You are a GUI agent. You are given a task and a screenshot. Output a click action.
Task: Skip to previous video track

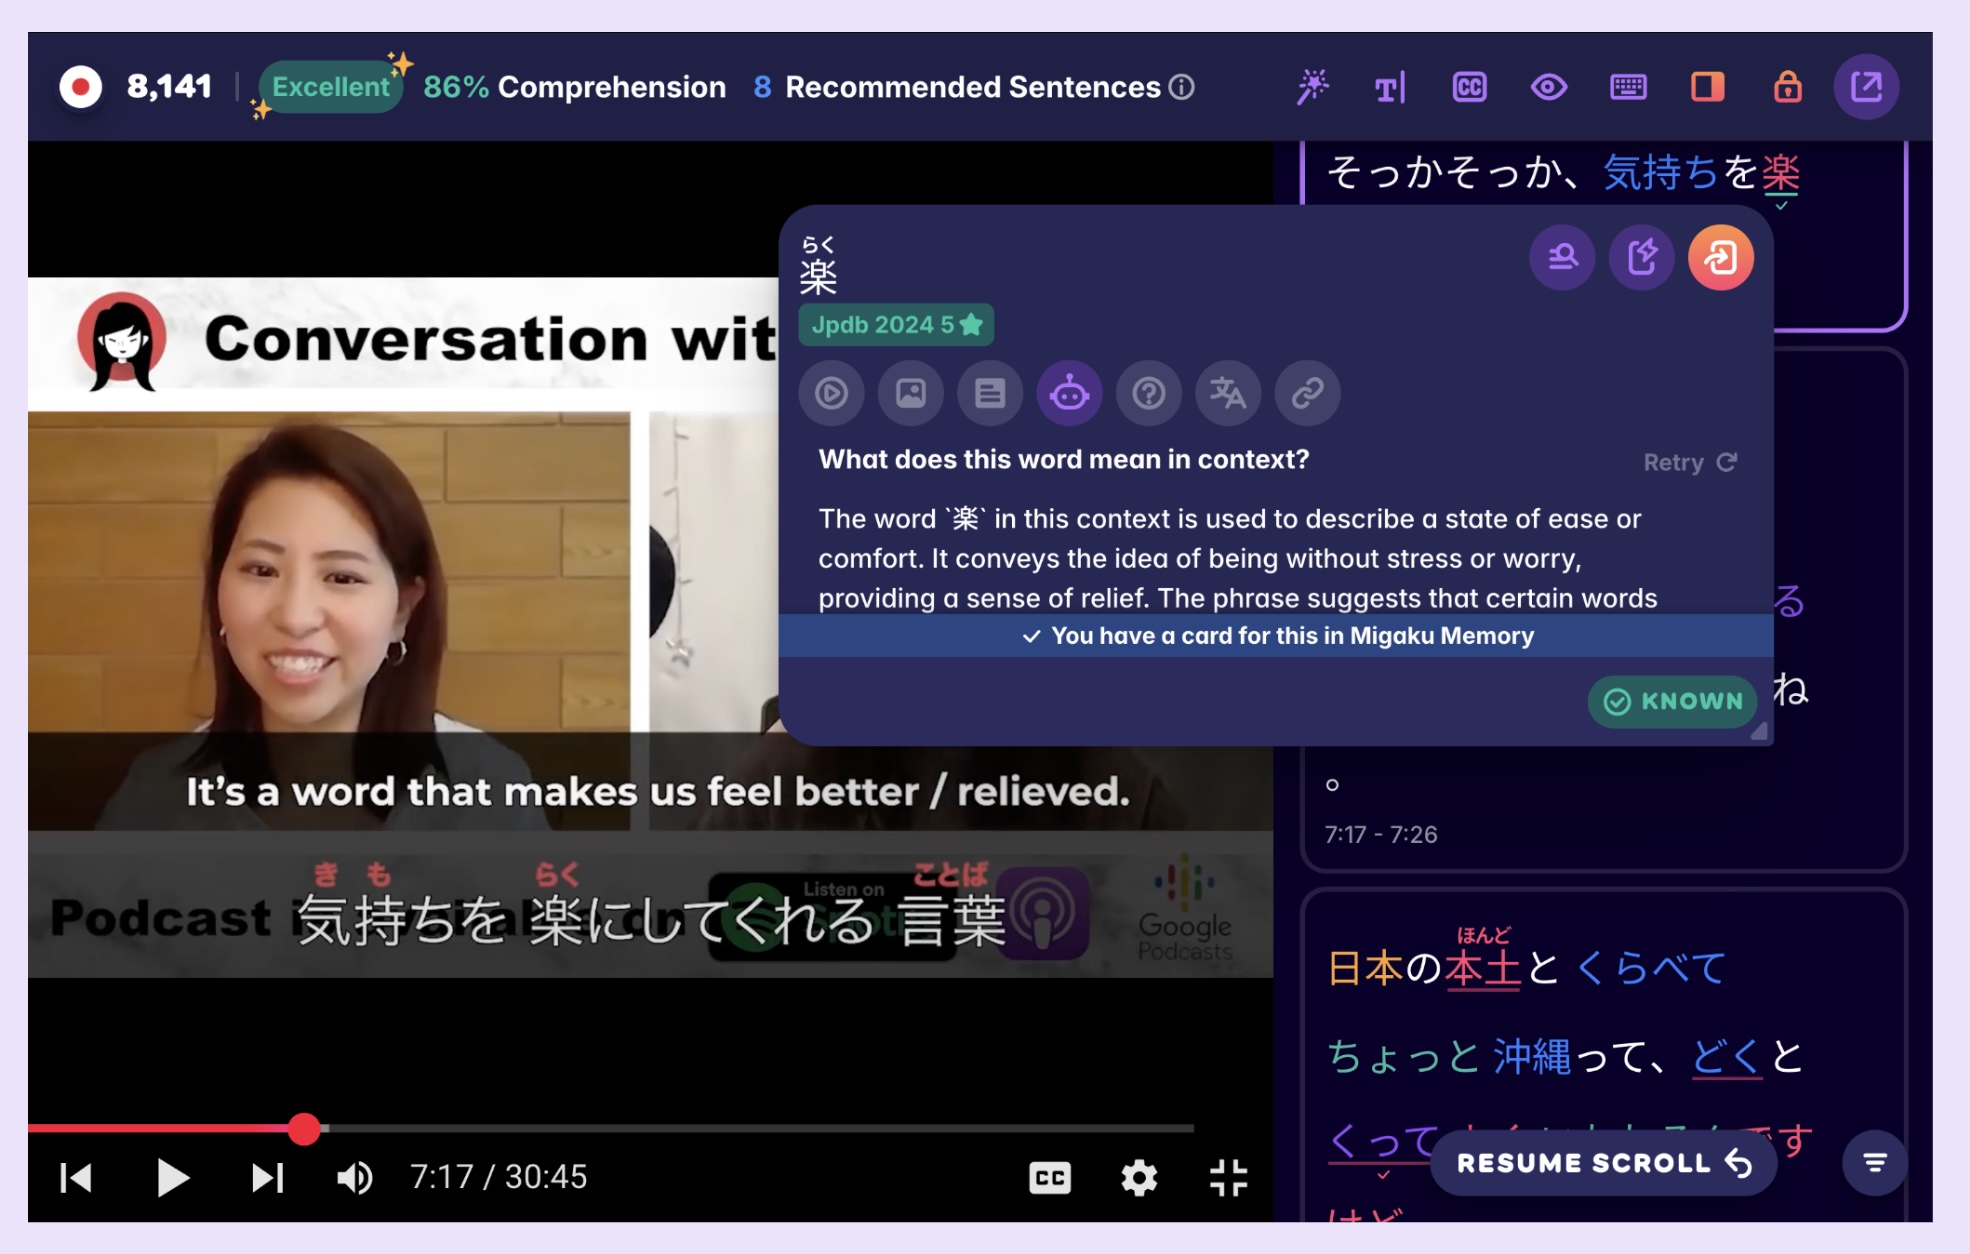[x=76, y=1178]
